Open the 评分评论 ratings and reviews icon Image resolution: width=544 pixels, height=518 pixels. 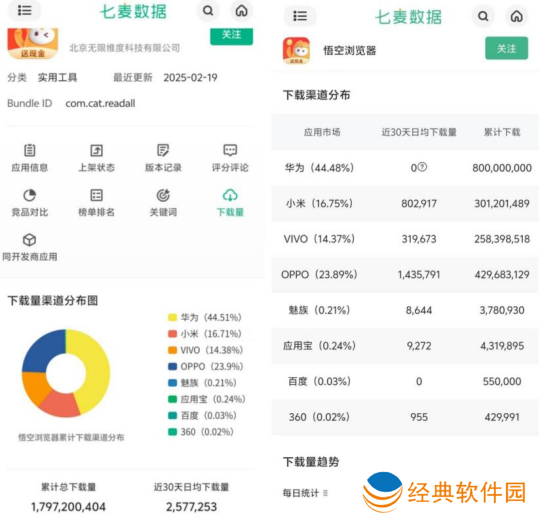click(230, 150)
